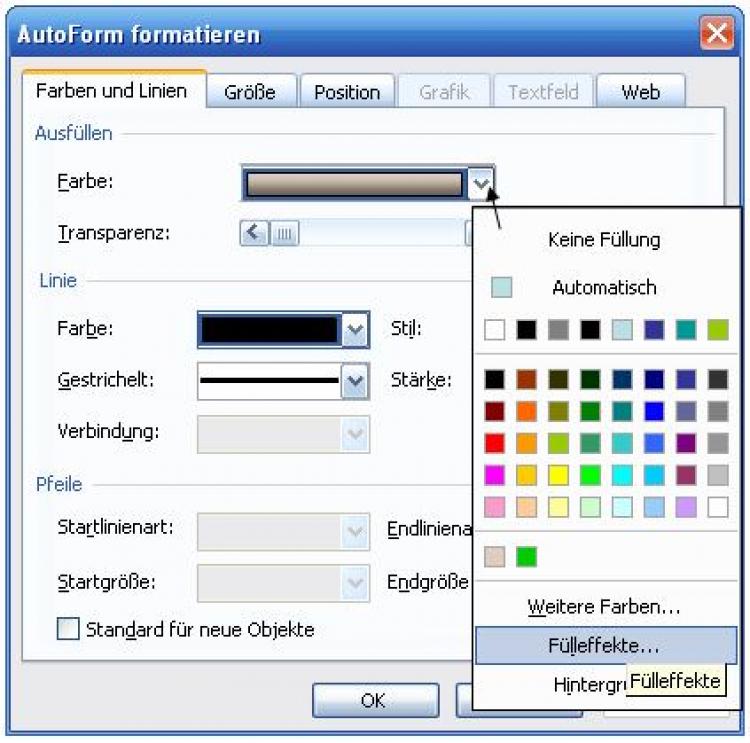Viewport: 750px width, 743px height.
Task: Select Fülleffekte menu entry
Action: coord(604,646)
